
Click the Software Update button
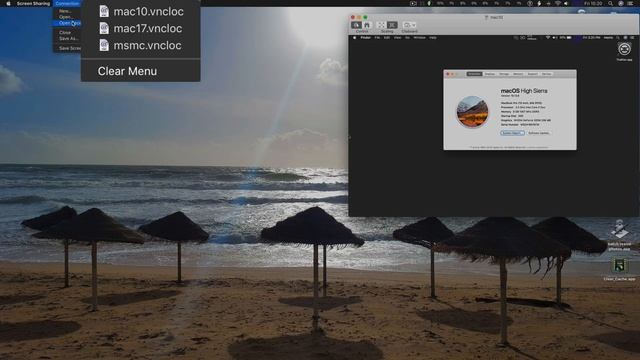click(539, 133)
